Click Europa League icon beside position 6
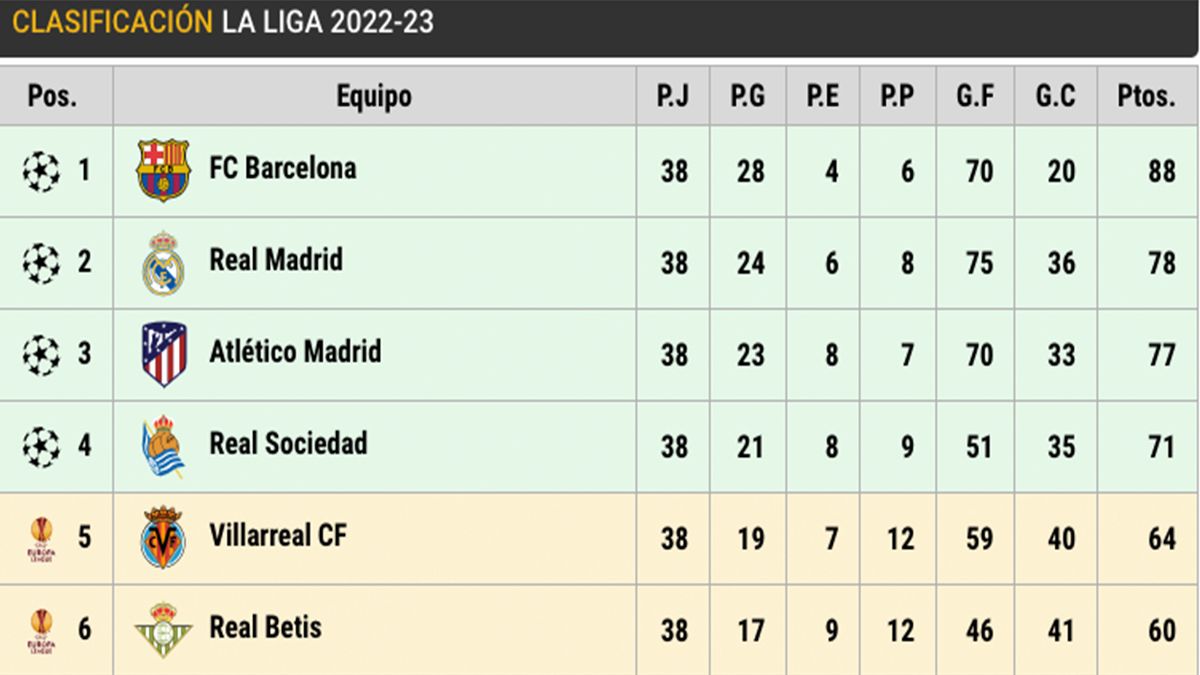1200x675 pixels. pos(41,631)
